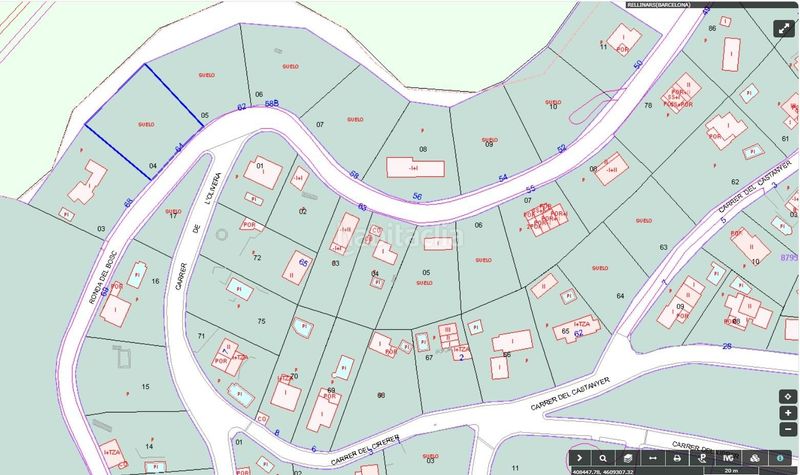Viewport: 800px width, 475px height.
Task: Click the IVG export tool
Action: coord(728,458)
